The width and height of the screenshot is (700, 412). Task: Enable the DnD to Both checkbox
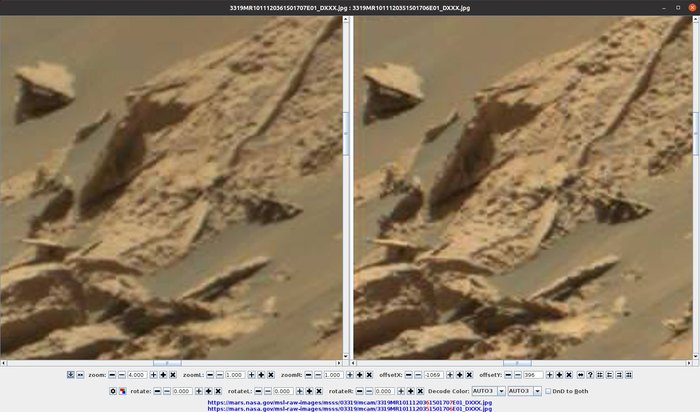pyautogui.click(x=548, y=391)
